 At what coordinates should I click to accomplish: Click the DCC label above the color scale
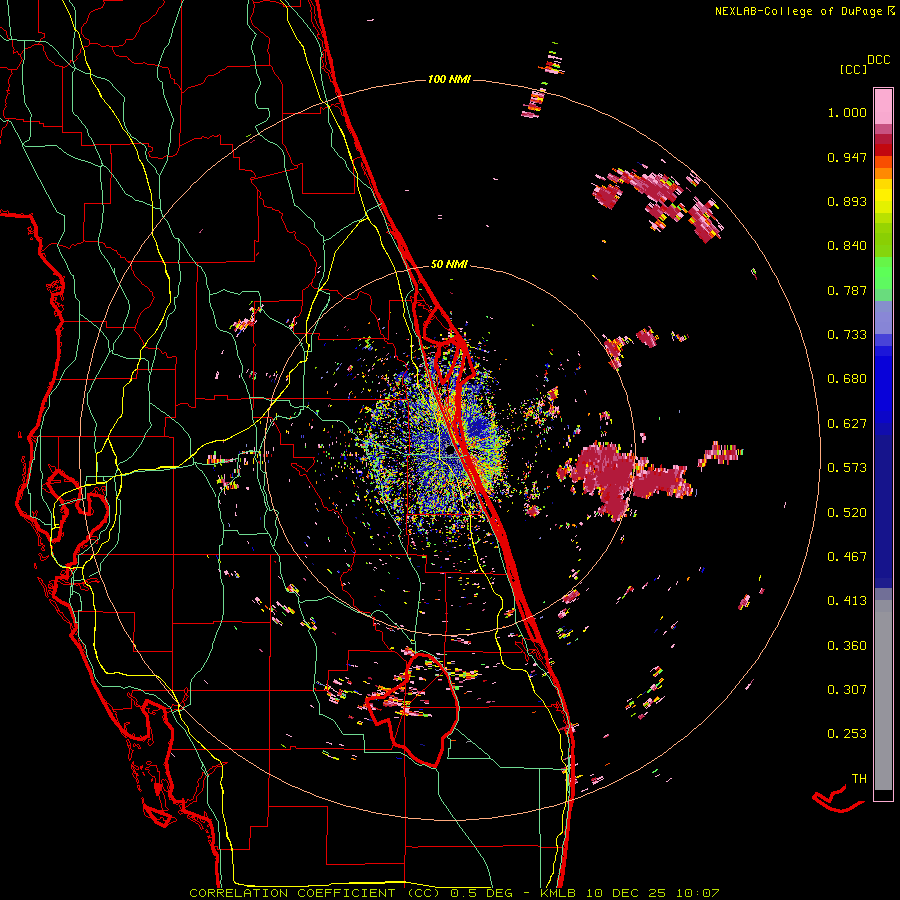(878, 60)
